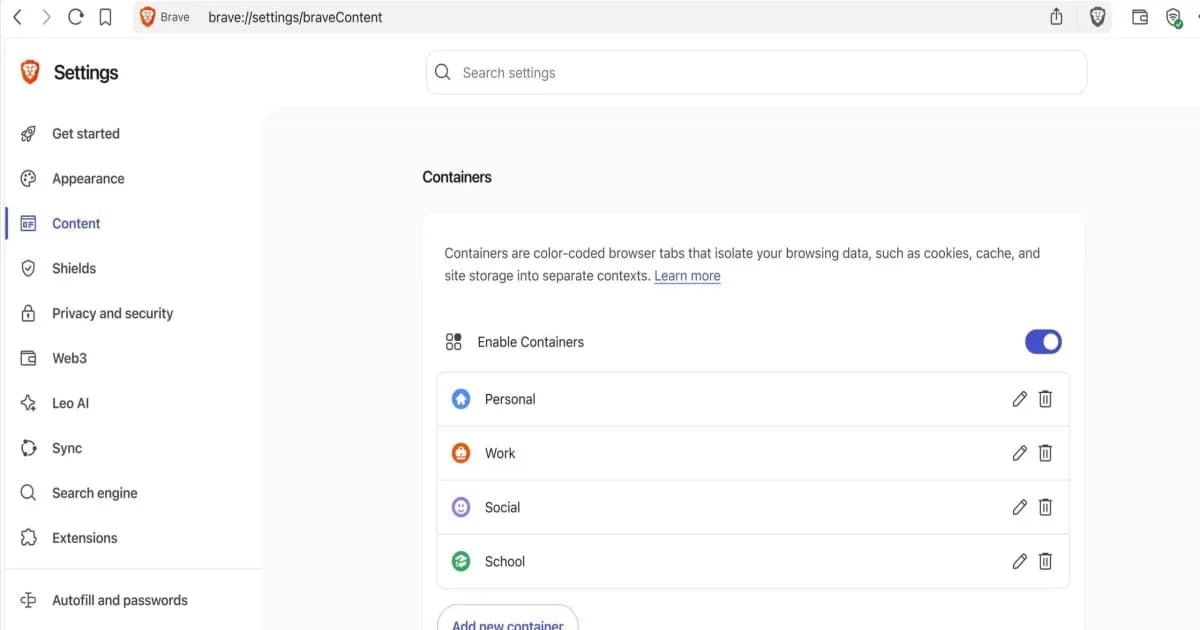
Task: Click the Settings page title
Action: tap(86, 73)
